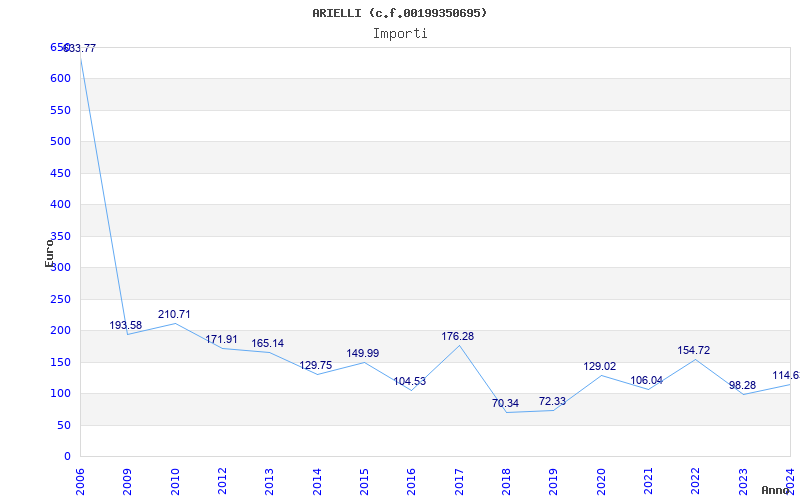Click the line peak at 2017

click(459, 345)
